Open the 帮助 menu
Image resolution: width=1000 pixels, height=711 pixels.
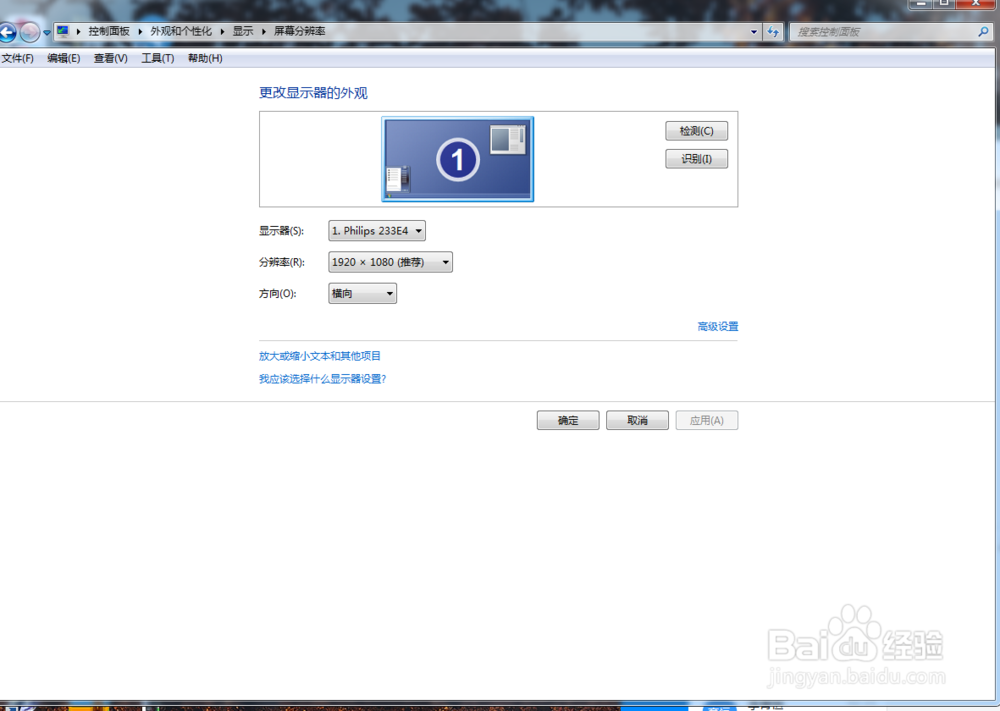[x=203, y=58]
